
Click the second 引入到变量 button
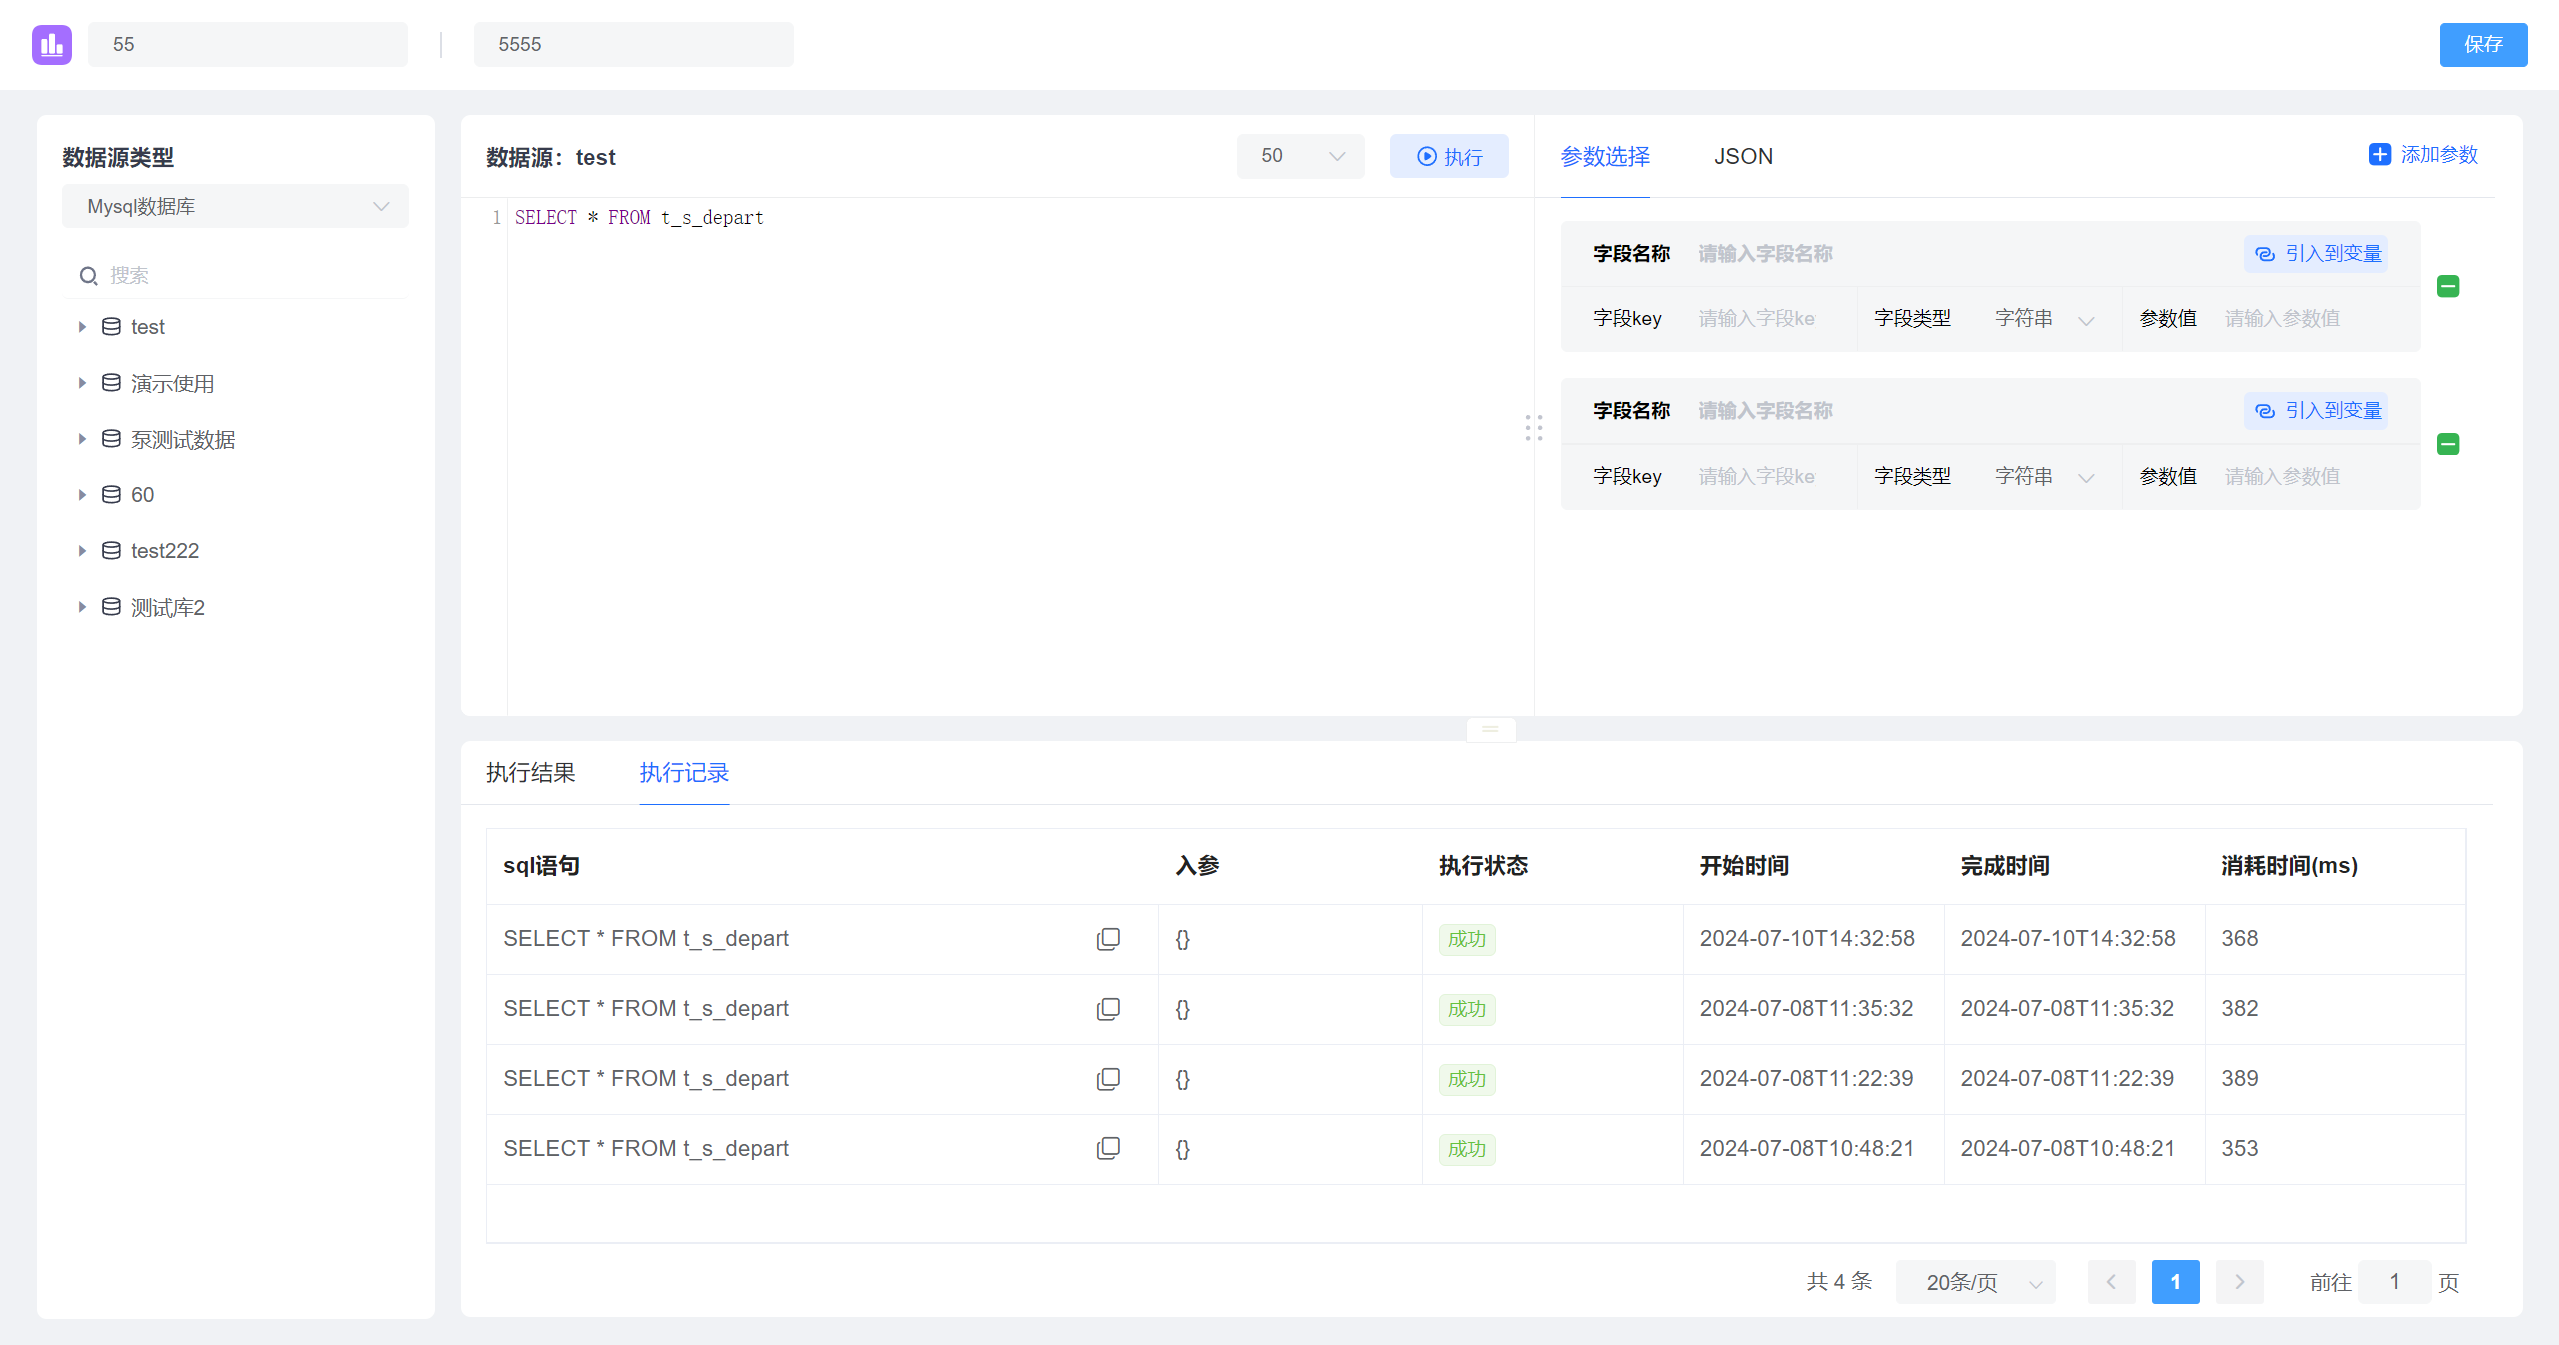point(2316,411)
